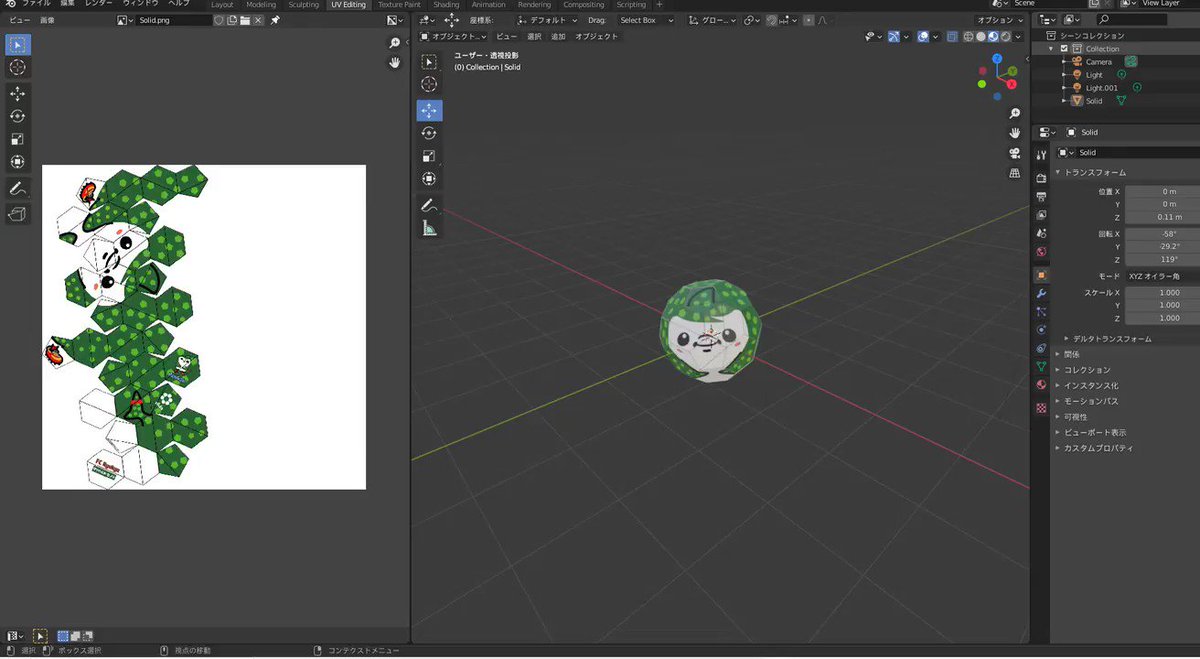This screenshot has width=1200, height=659.
Task: Toggle snapping magnet in viewport header
Action: click(772, 20)
